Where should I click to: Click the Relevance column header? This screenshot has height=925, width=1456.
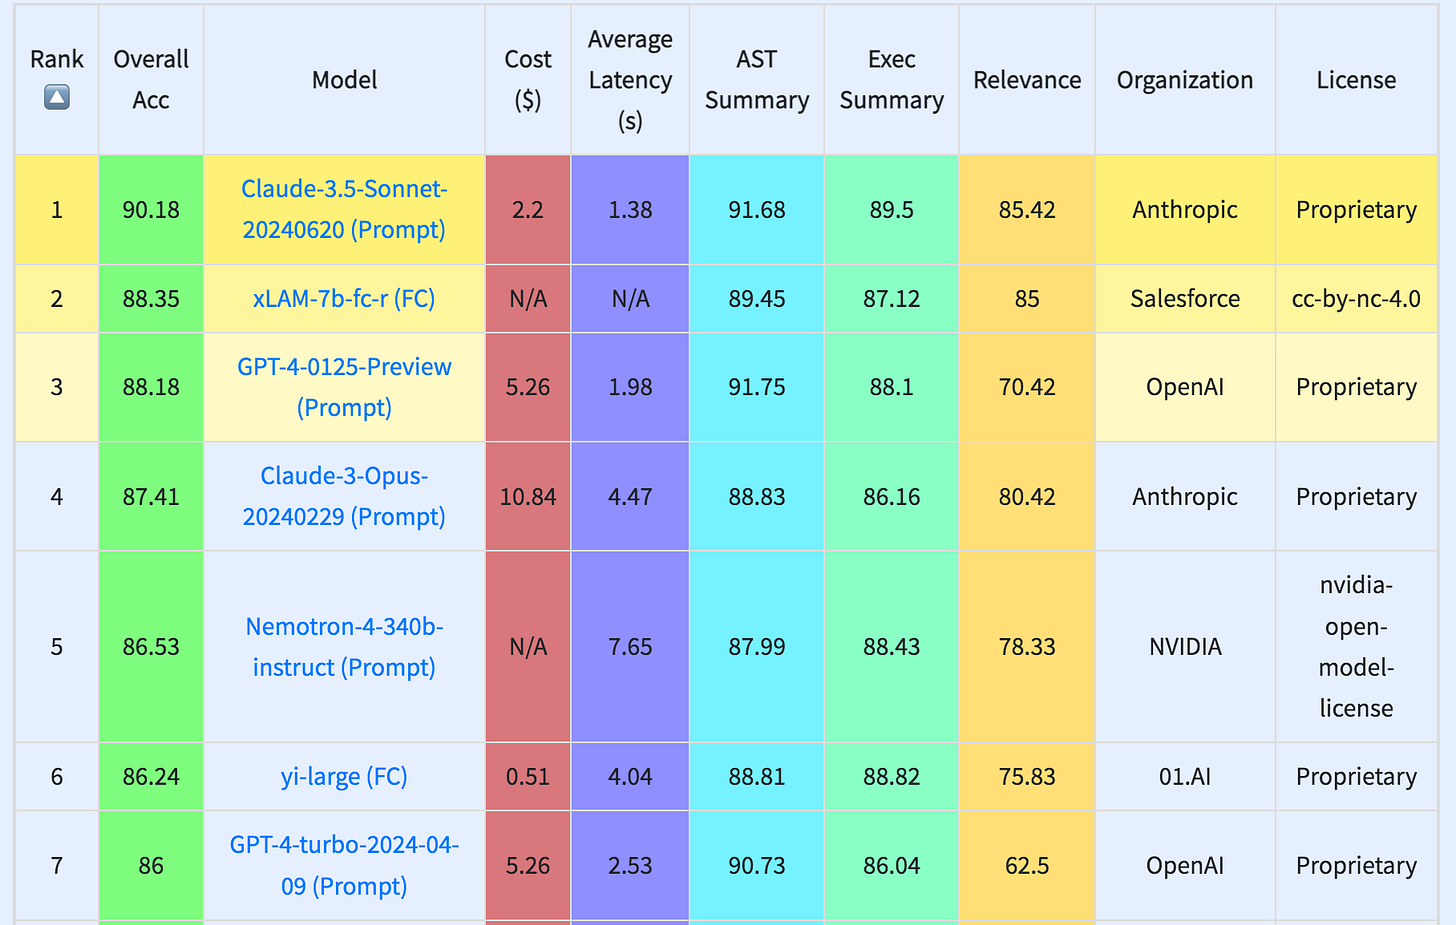tap(1027, 80)
